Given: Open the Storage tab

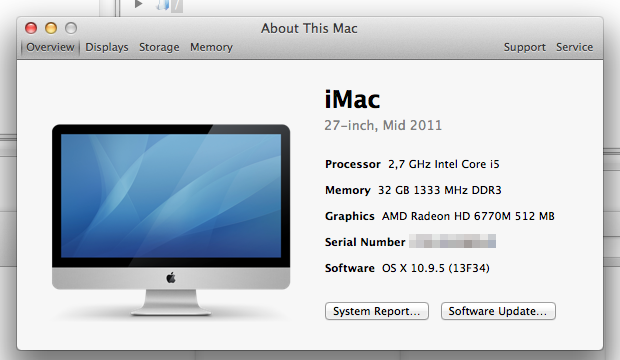Looking at the screenshot, I should pyautogui.click(x=159, y=47).
